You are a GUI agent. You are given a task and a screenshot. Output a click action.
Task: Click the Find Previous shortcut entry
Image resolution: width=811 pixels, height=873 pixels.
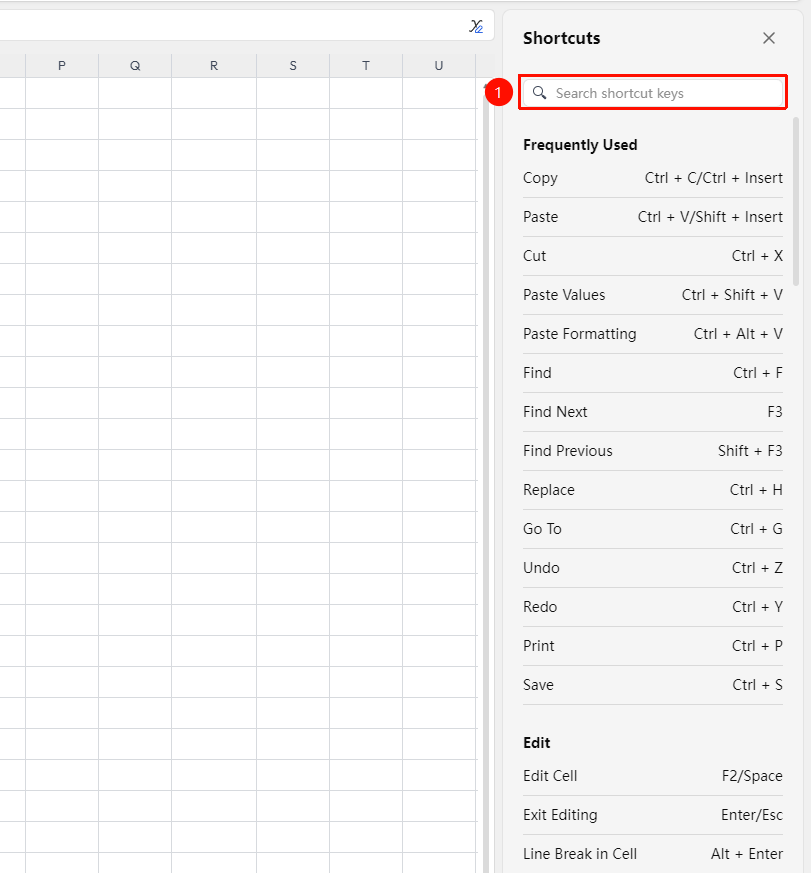pyautogui.click(x=653, y=451)
